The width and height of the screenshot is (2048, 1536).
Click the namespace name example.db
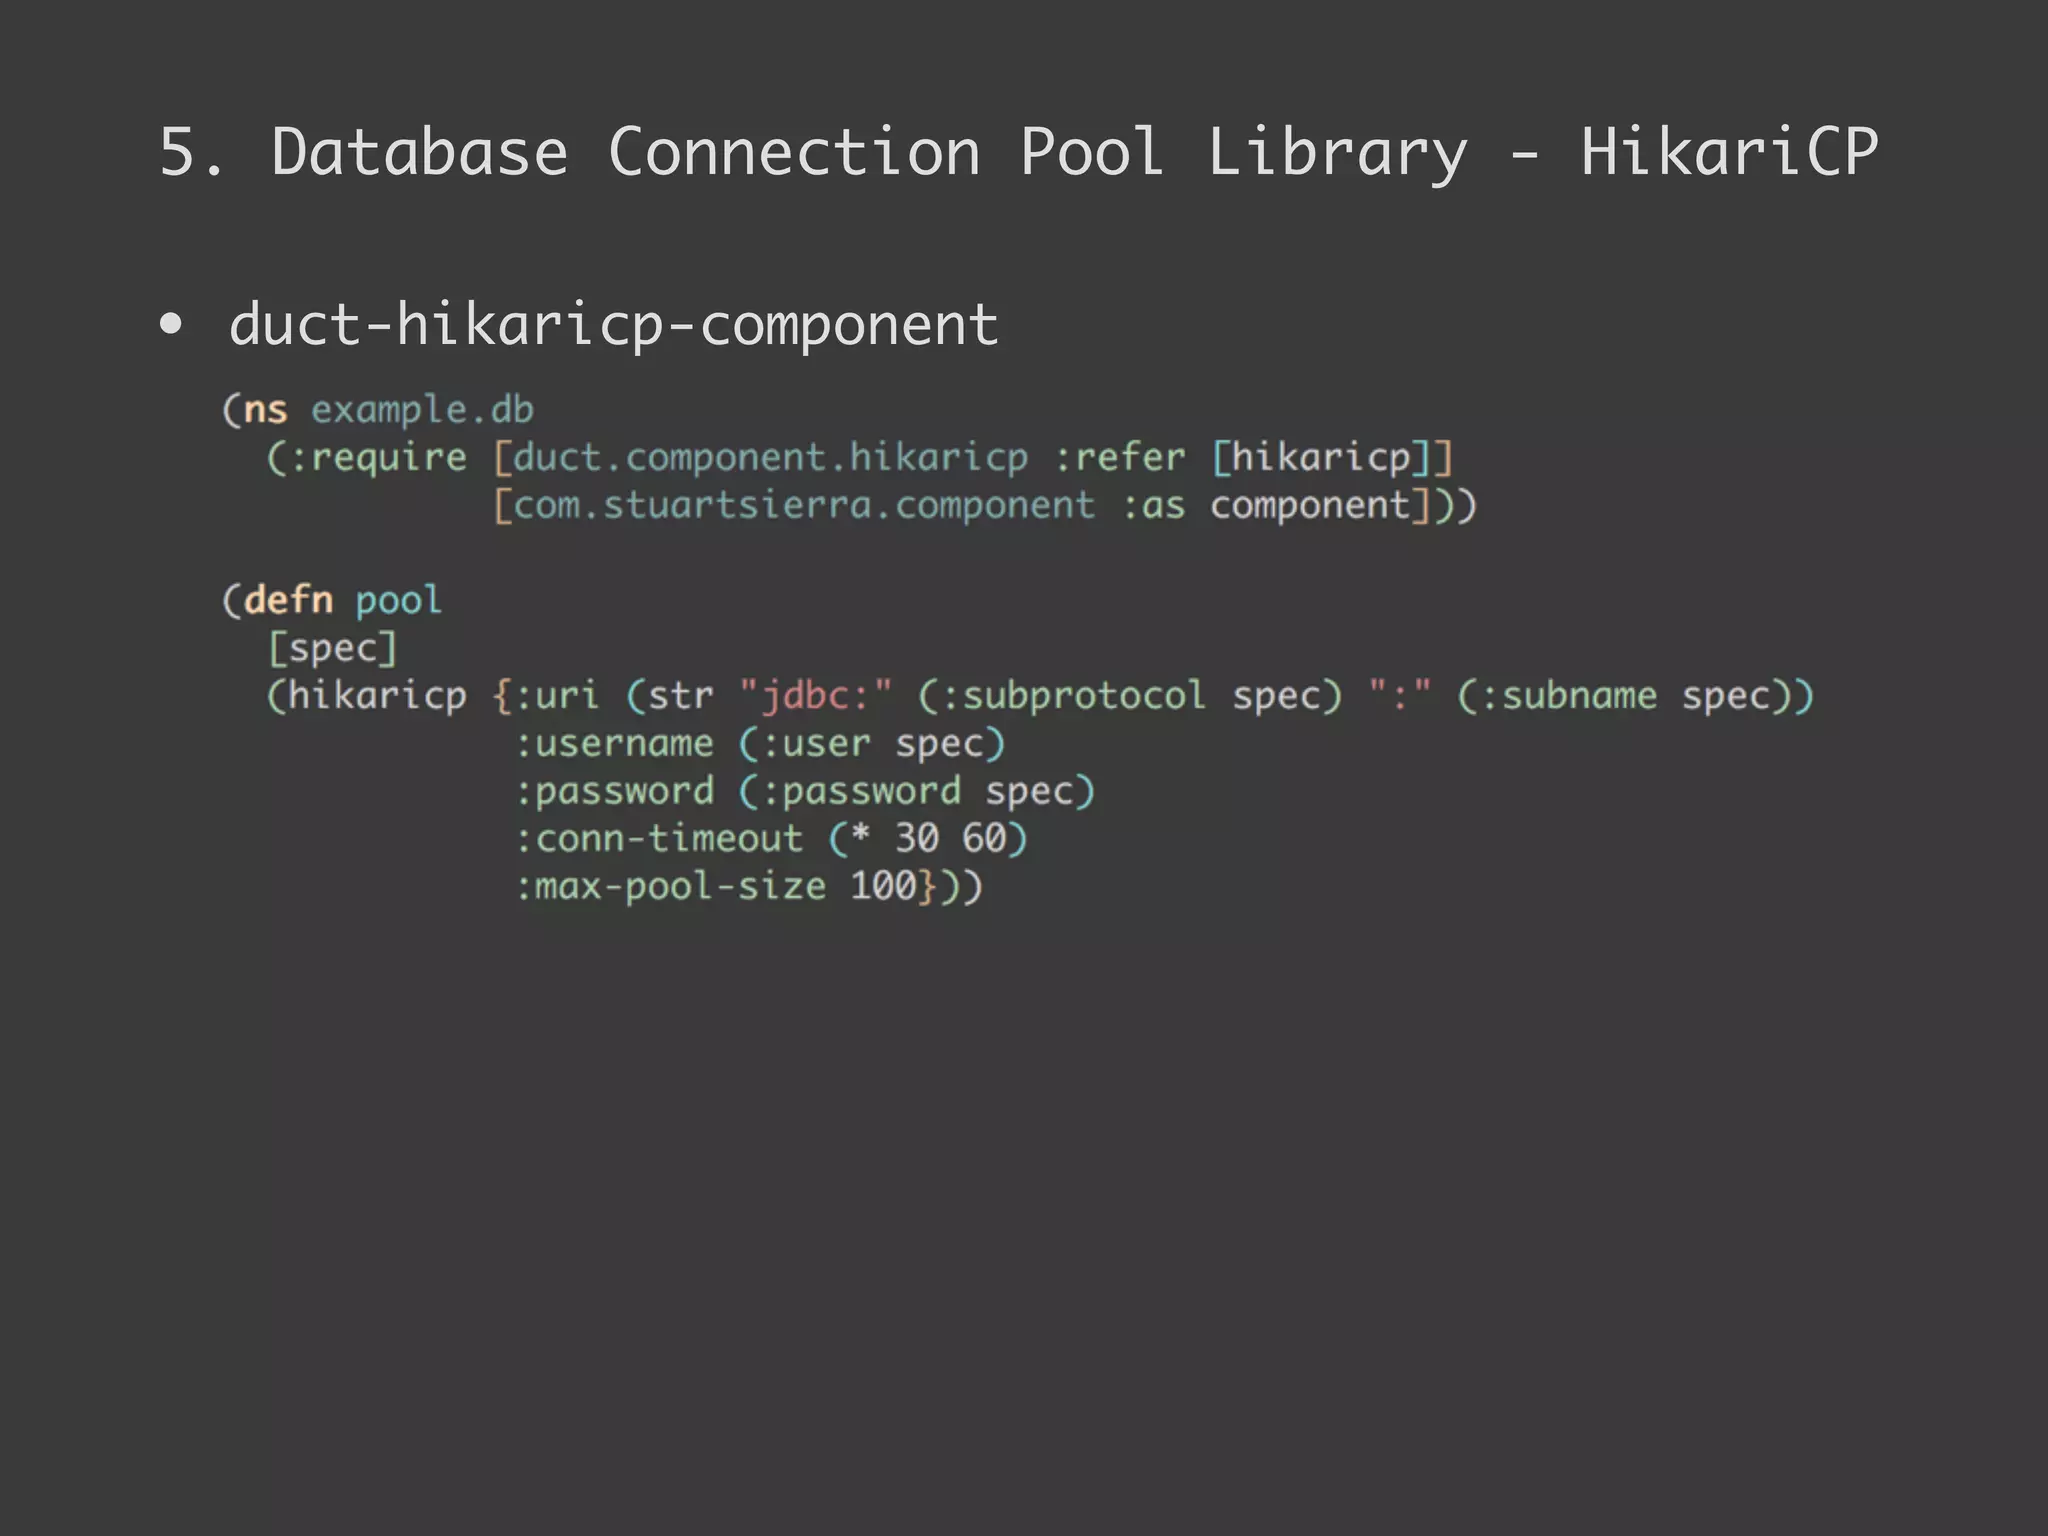coord(422,410)
